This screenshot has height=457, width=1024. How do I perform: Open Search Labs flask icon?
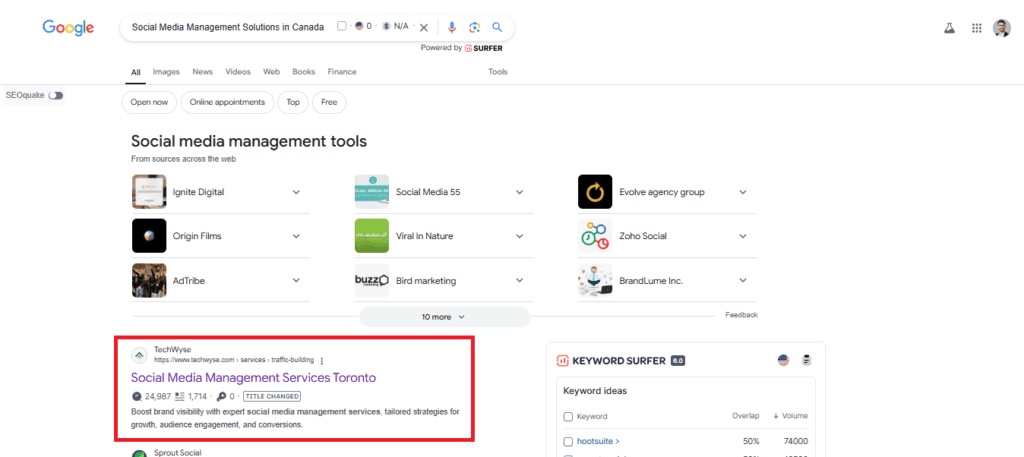pos(949,28)
